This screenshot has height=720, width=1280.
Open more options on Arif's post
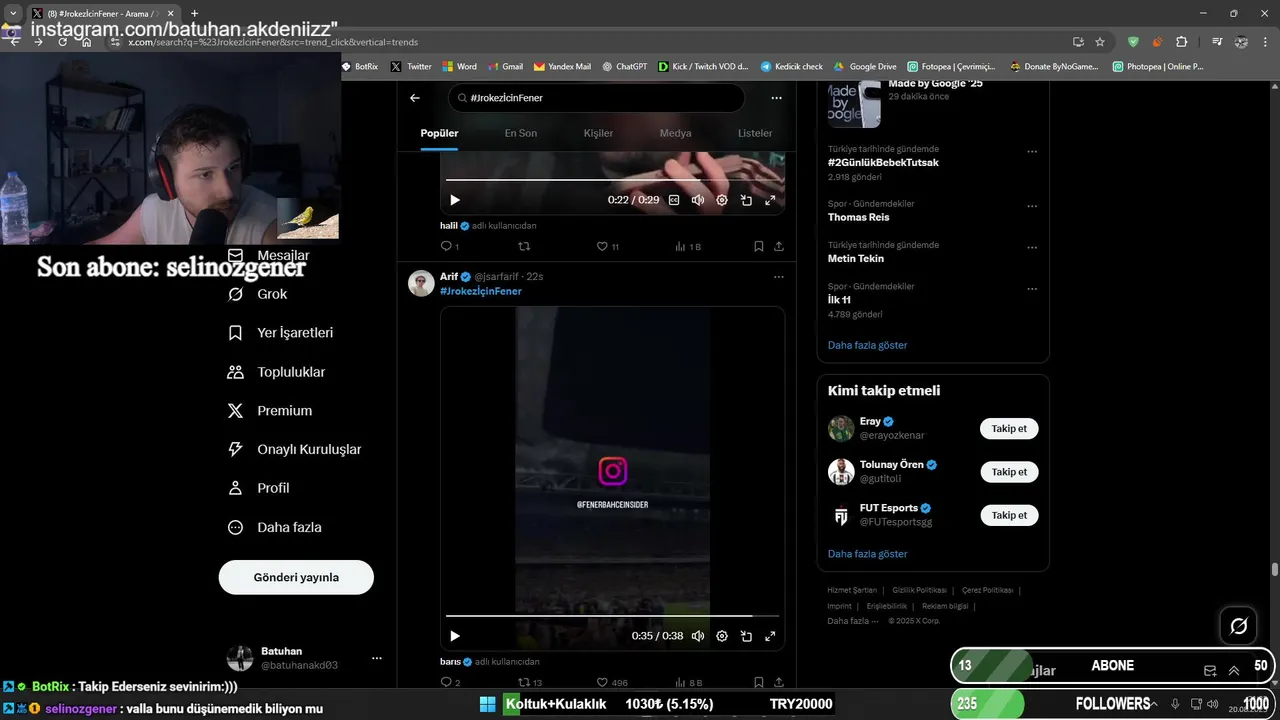(779, 277)
